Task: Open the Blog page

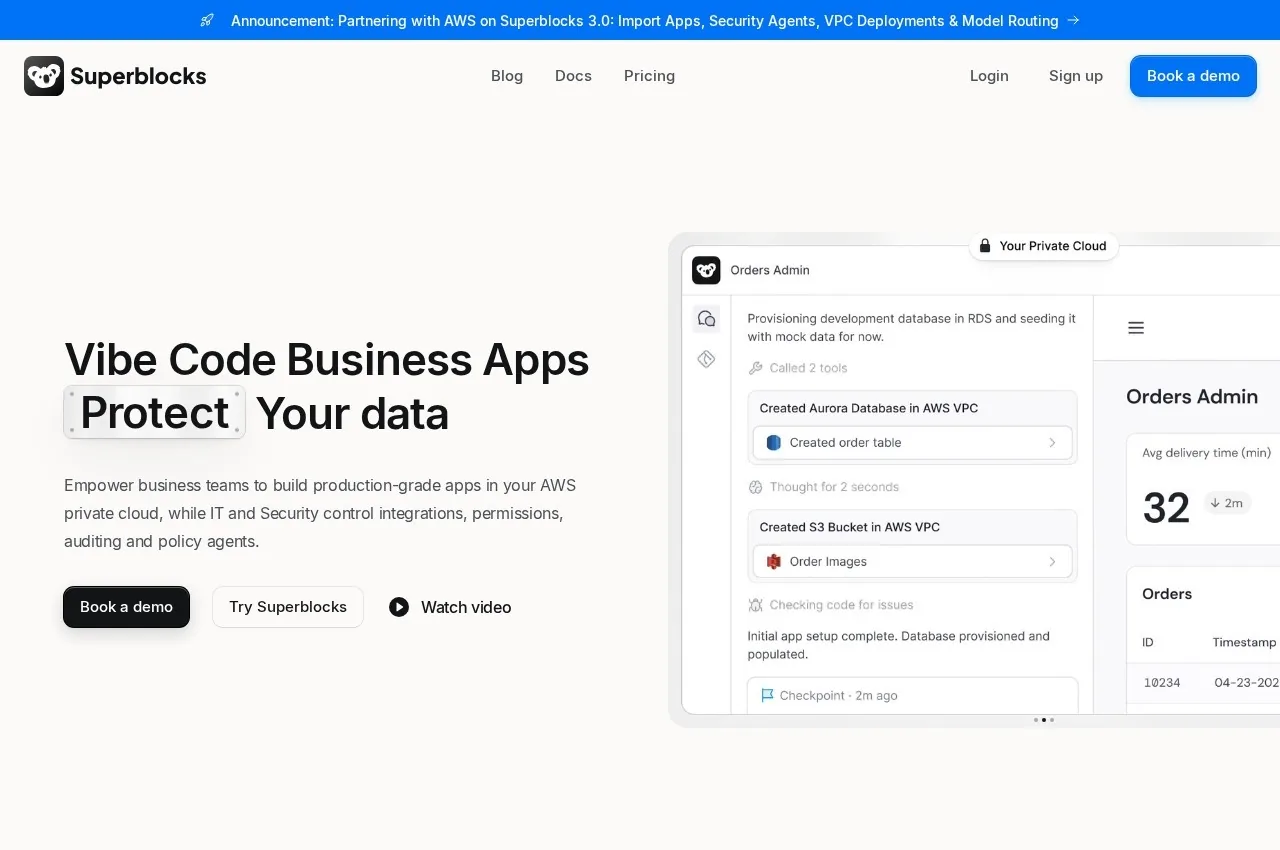Action: pos(507,76)
